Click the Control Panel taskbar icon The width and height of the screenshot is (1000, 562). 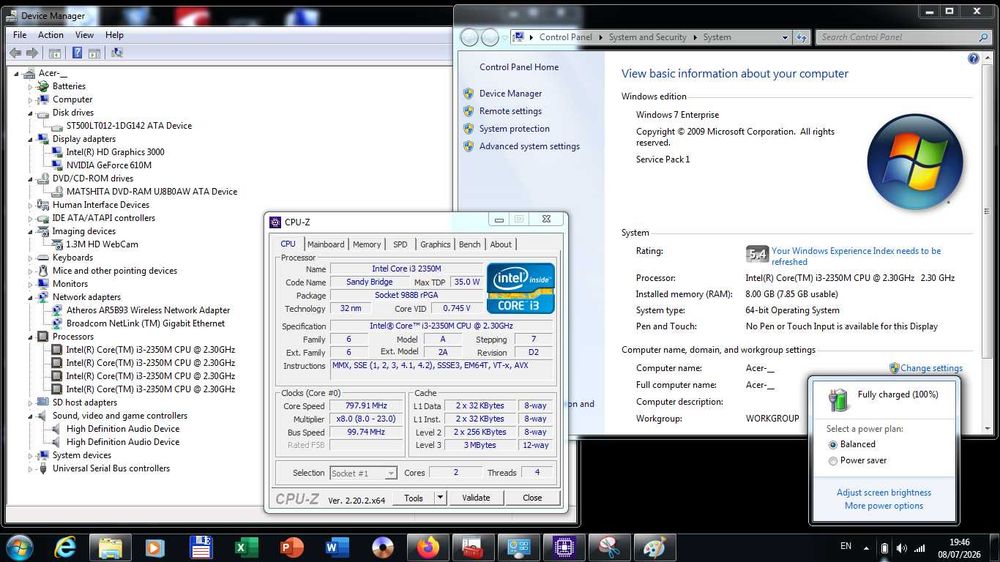(x=518, y=547)
